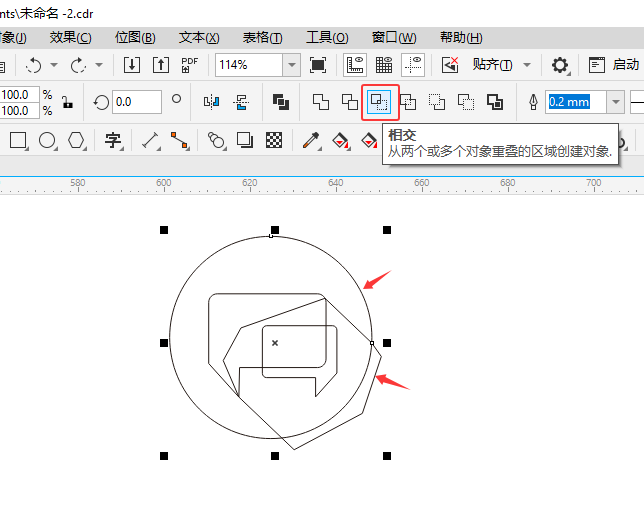Click the rotation angle input field

136,102
